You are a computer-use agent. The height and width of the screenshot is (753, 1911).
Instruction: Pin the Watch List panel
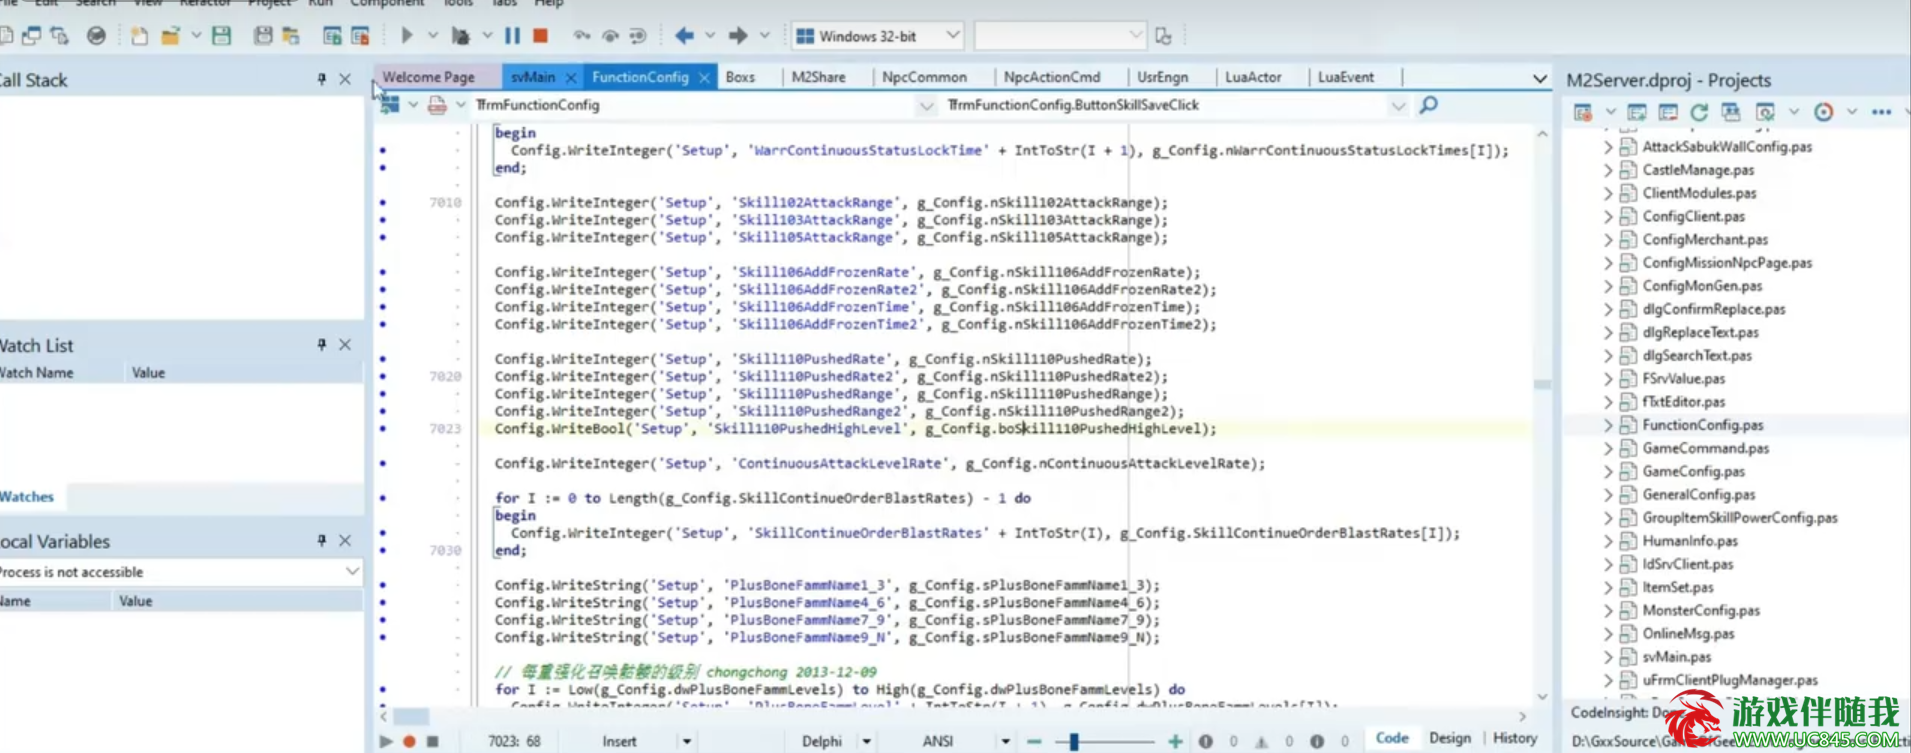[321, 344]
